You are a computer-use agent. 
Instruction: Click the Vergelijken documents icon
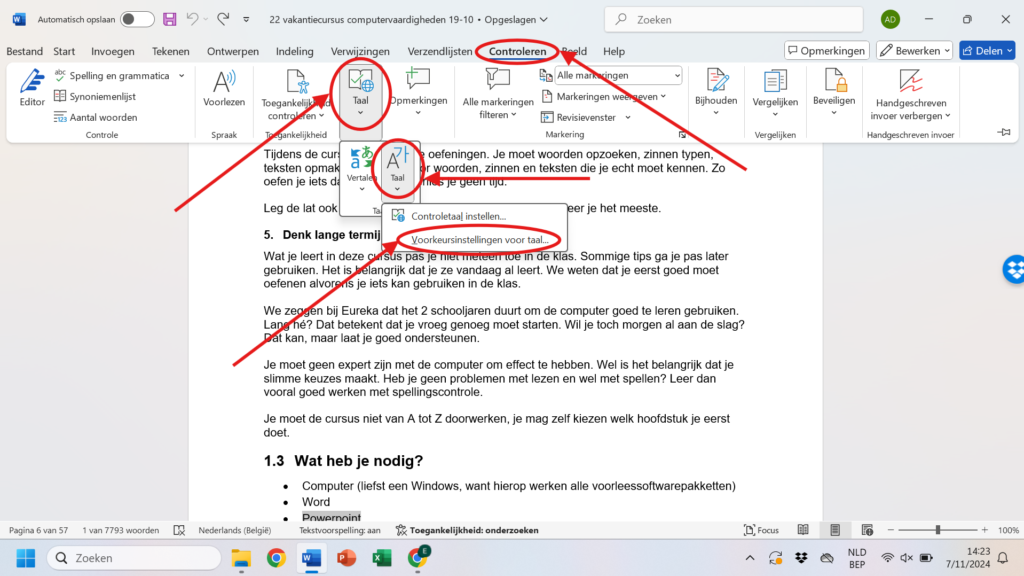click(x=775, y=87)
